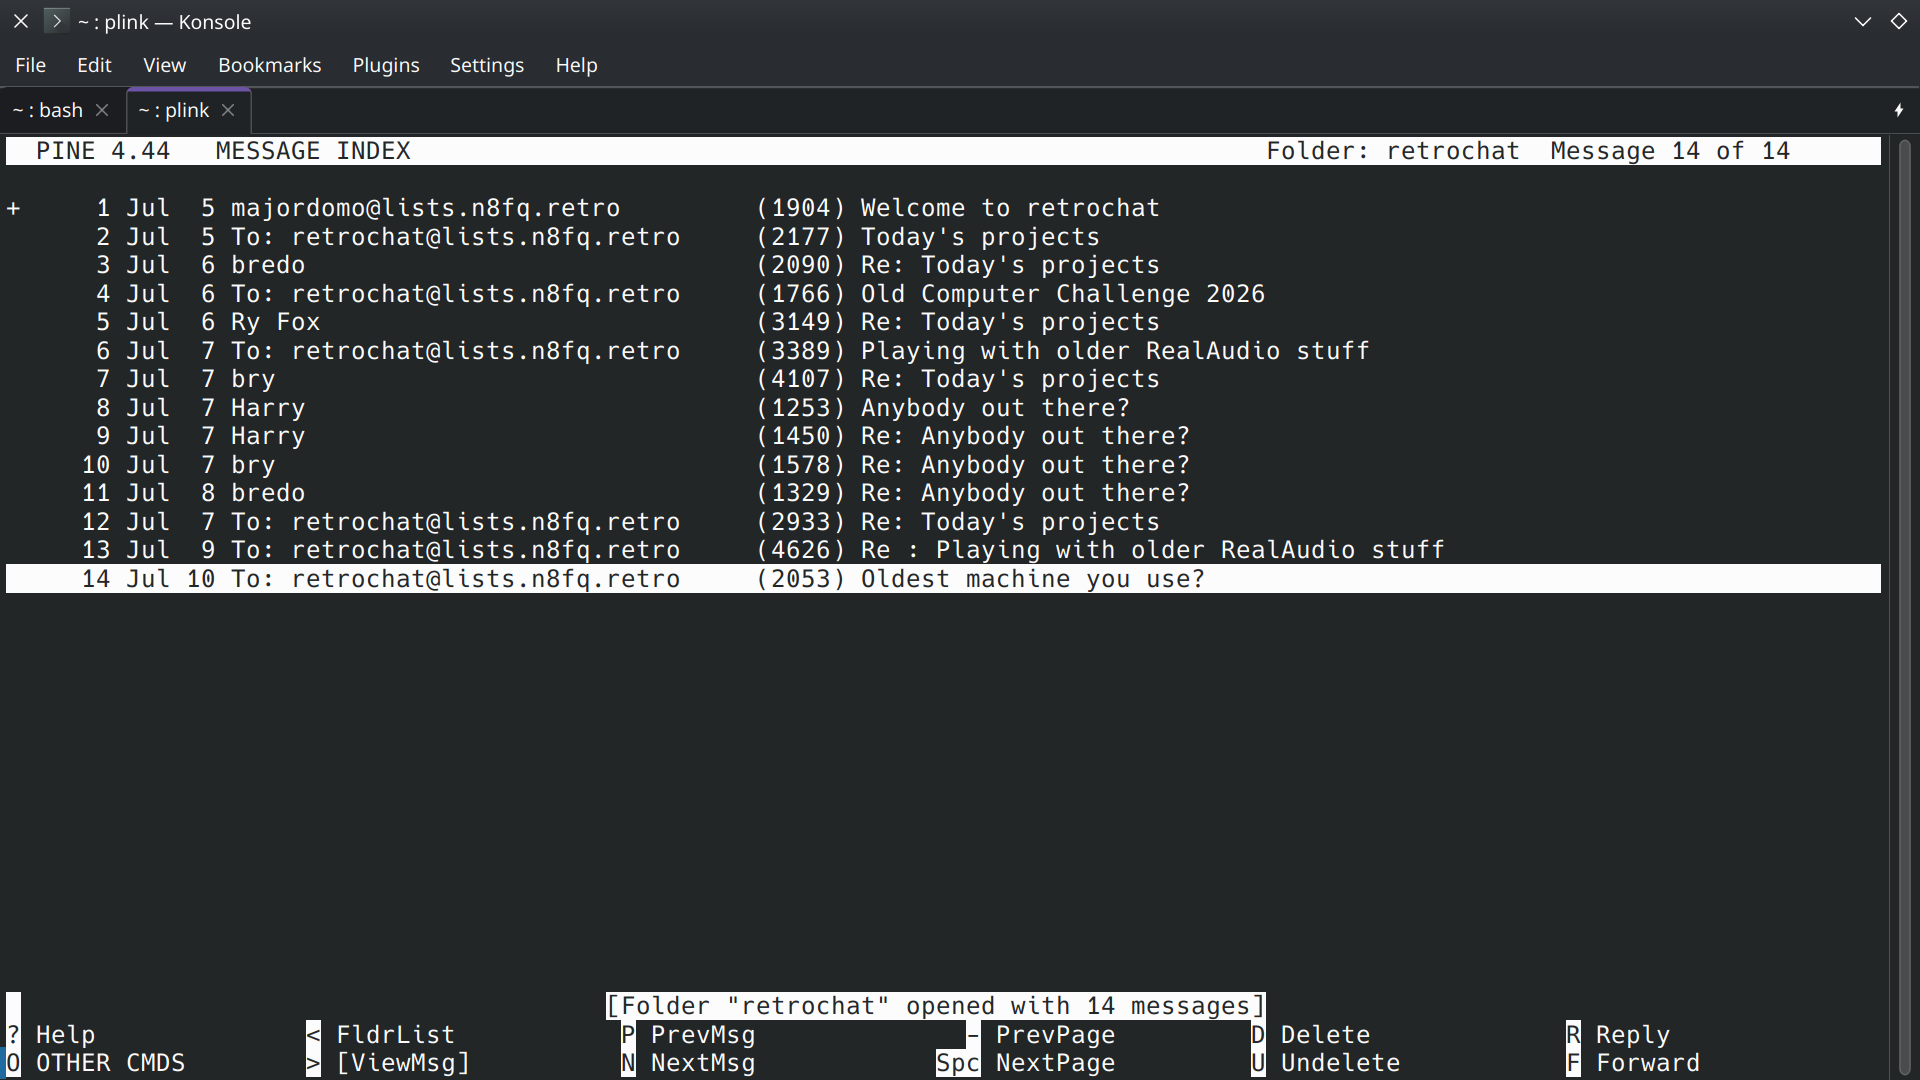The width and height of the screenshot is (1920, 1080).
Task: Click the 'O OTHER CMDS' command
Action: pyautogui.click(x=96, y=1063)
